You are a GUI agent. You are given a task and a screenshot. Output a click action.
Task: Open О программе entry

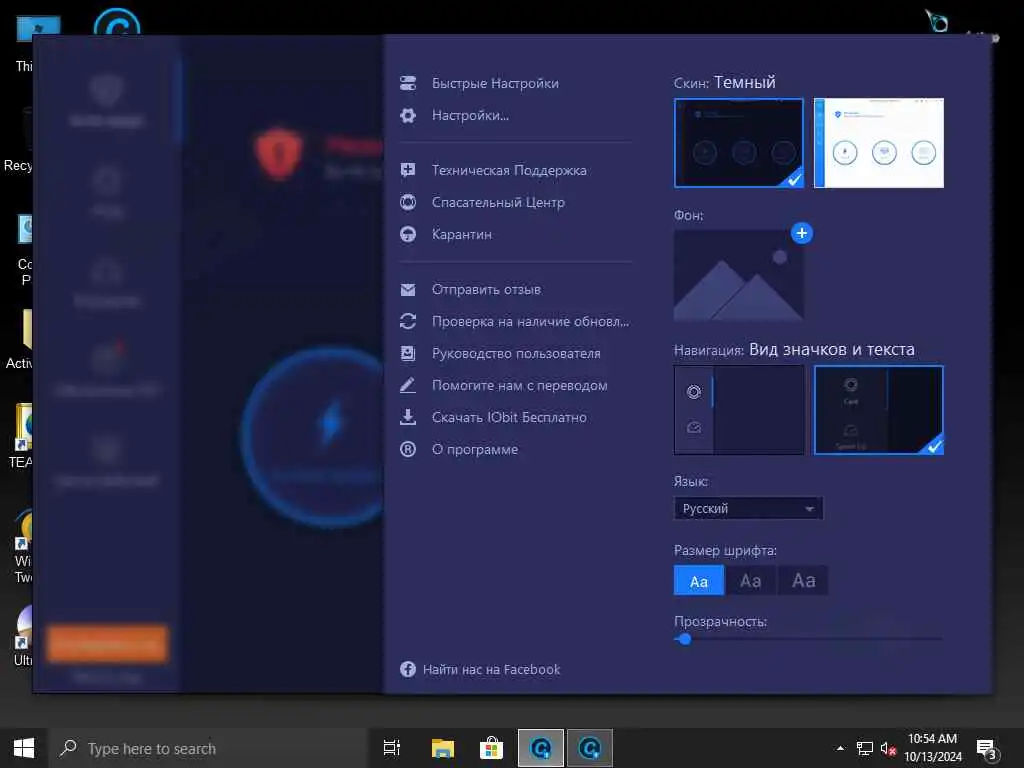click(x=475, y=449)
